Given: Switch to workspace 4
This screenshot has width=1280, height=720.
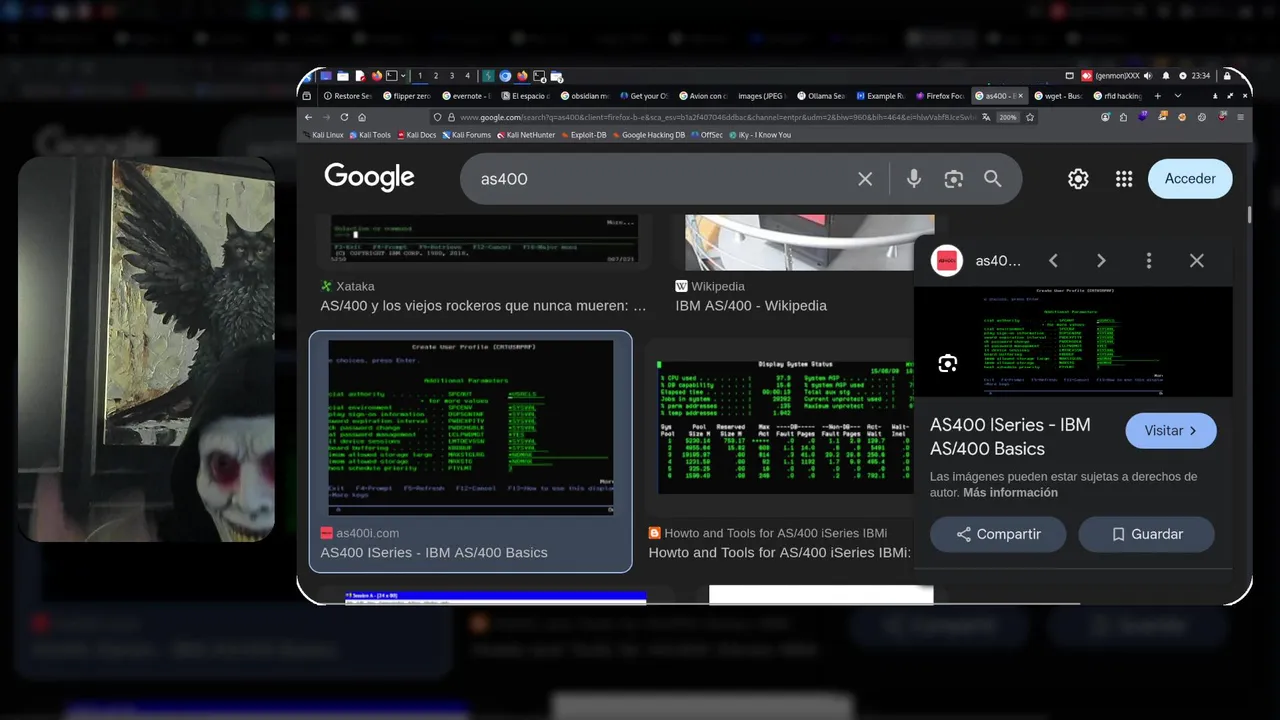Looking at the screenshot, I should [x=467, y=76].
